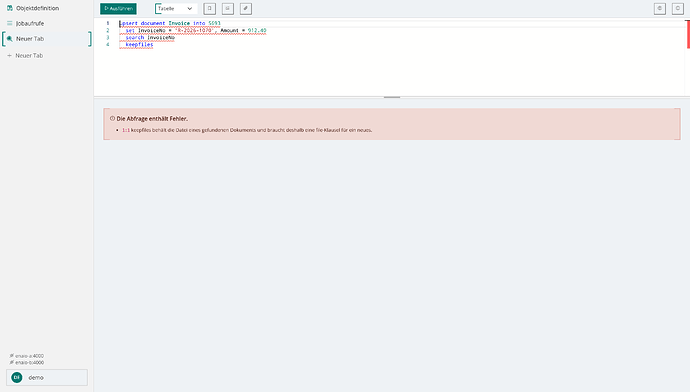Click the red error marker in editor scrollbar
This screenshot has width=690, height=392.
688,34
